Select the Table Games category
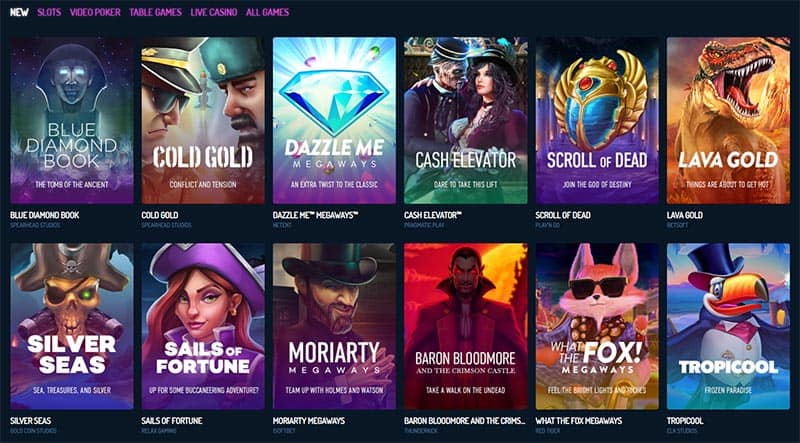 156,12
